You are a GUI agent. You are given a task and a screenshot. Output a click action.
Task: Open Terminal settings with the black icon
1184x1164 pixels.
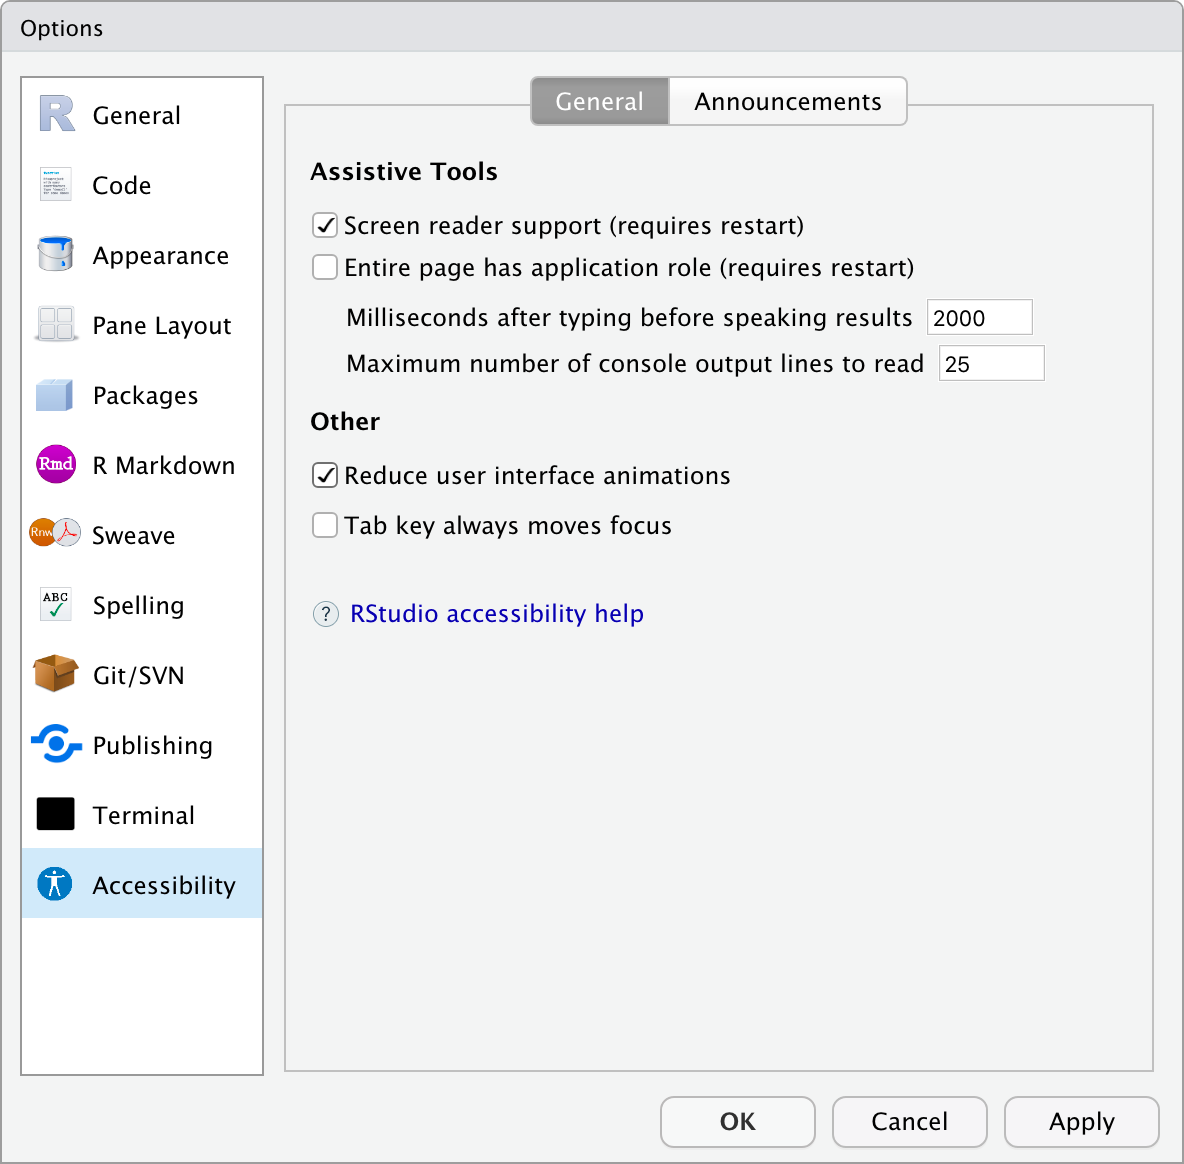(x=55, y=814)
